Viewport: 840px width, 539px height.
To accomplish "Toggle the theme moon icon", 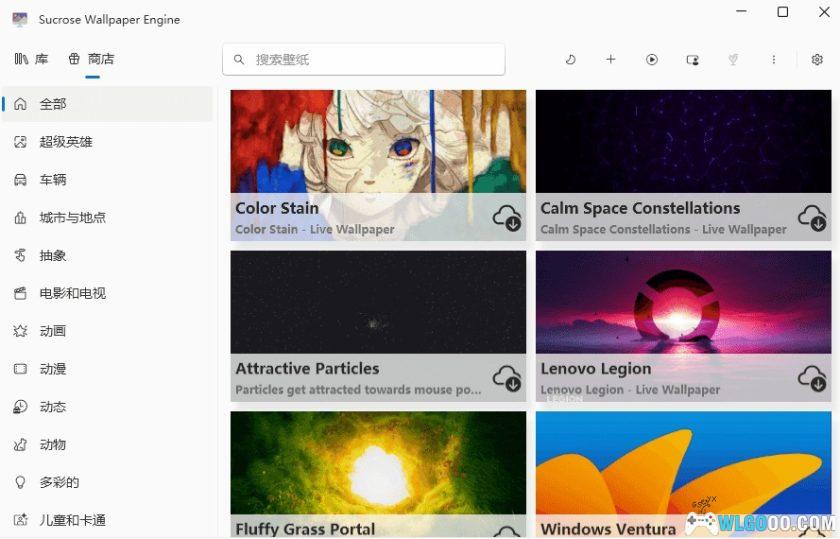I will (x=571, y=59).
